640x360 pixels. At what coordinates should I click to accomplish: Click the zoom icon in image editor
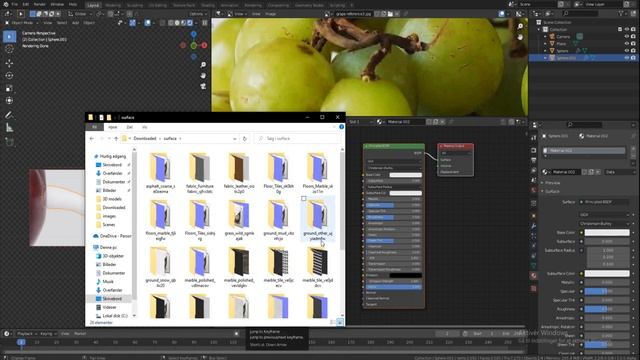pos(520,27)
